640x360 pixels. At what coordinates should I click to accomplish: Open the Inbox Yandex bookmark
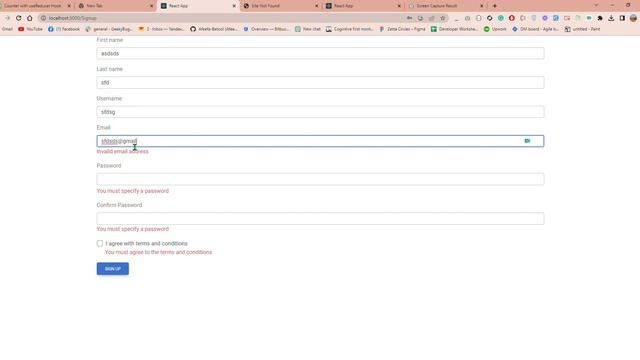tap(161, 29)
